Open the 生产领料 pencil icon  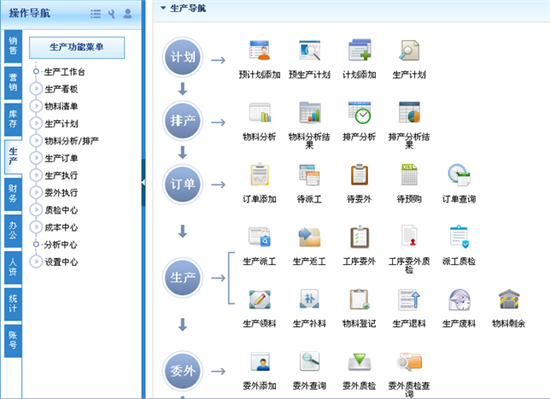coord(260,299)
